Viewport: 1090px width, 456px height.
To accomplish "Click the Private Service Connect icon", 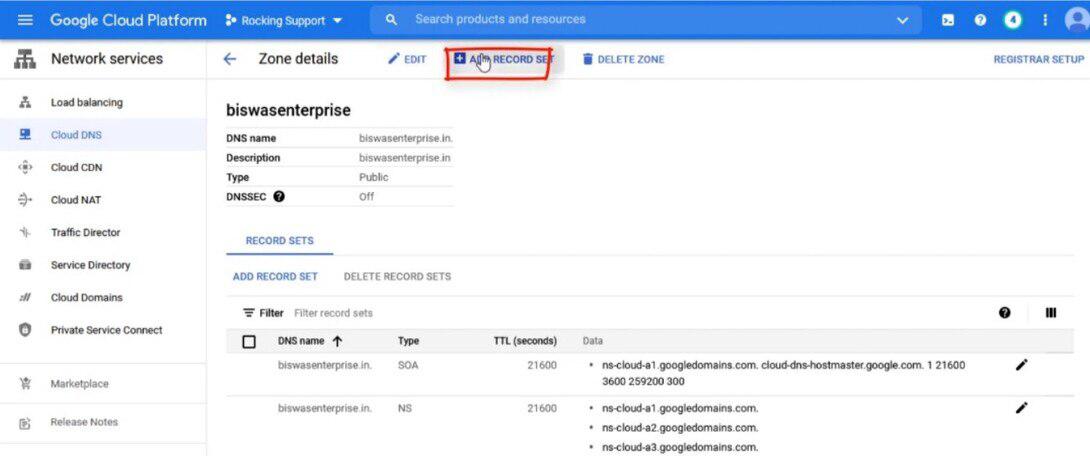I will point(25,330).
